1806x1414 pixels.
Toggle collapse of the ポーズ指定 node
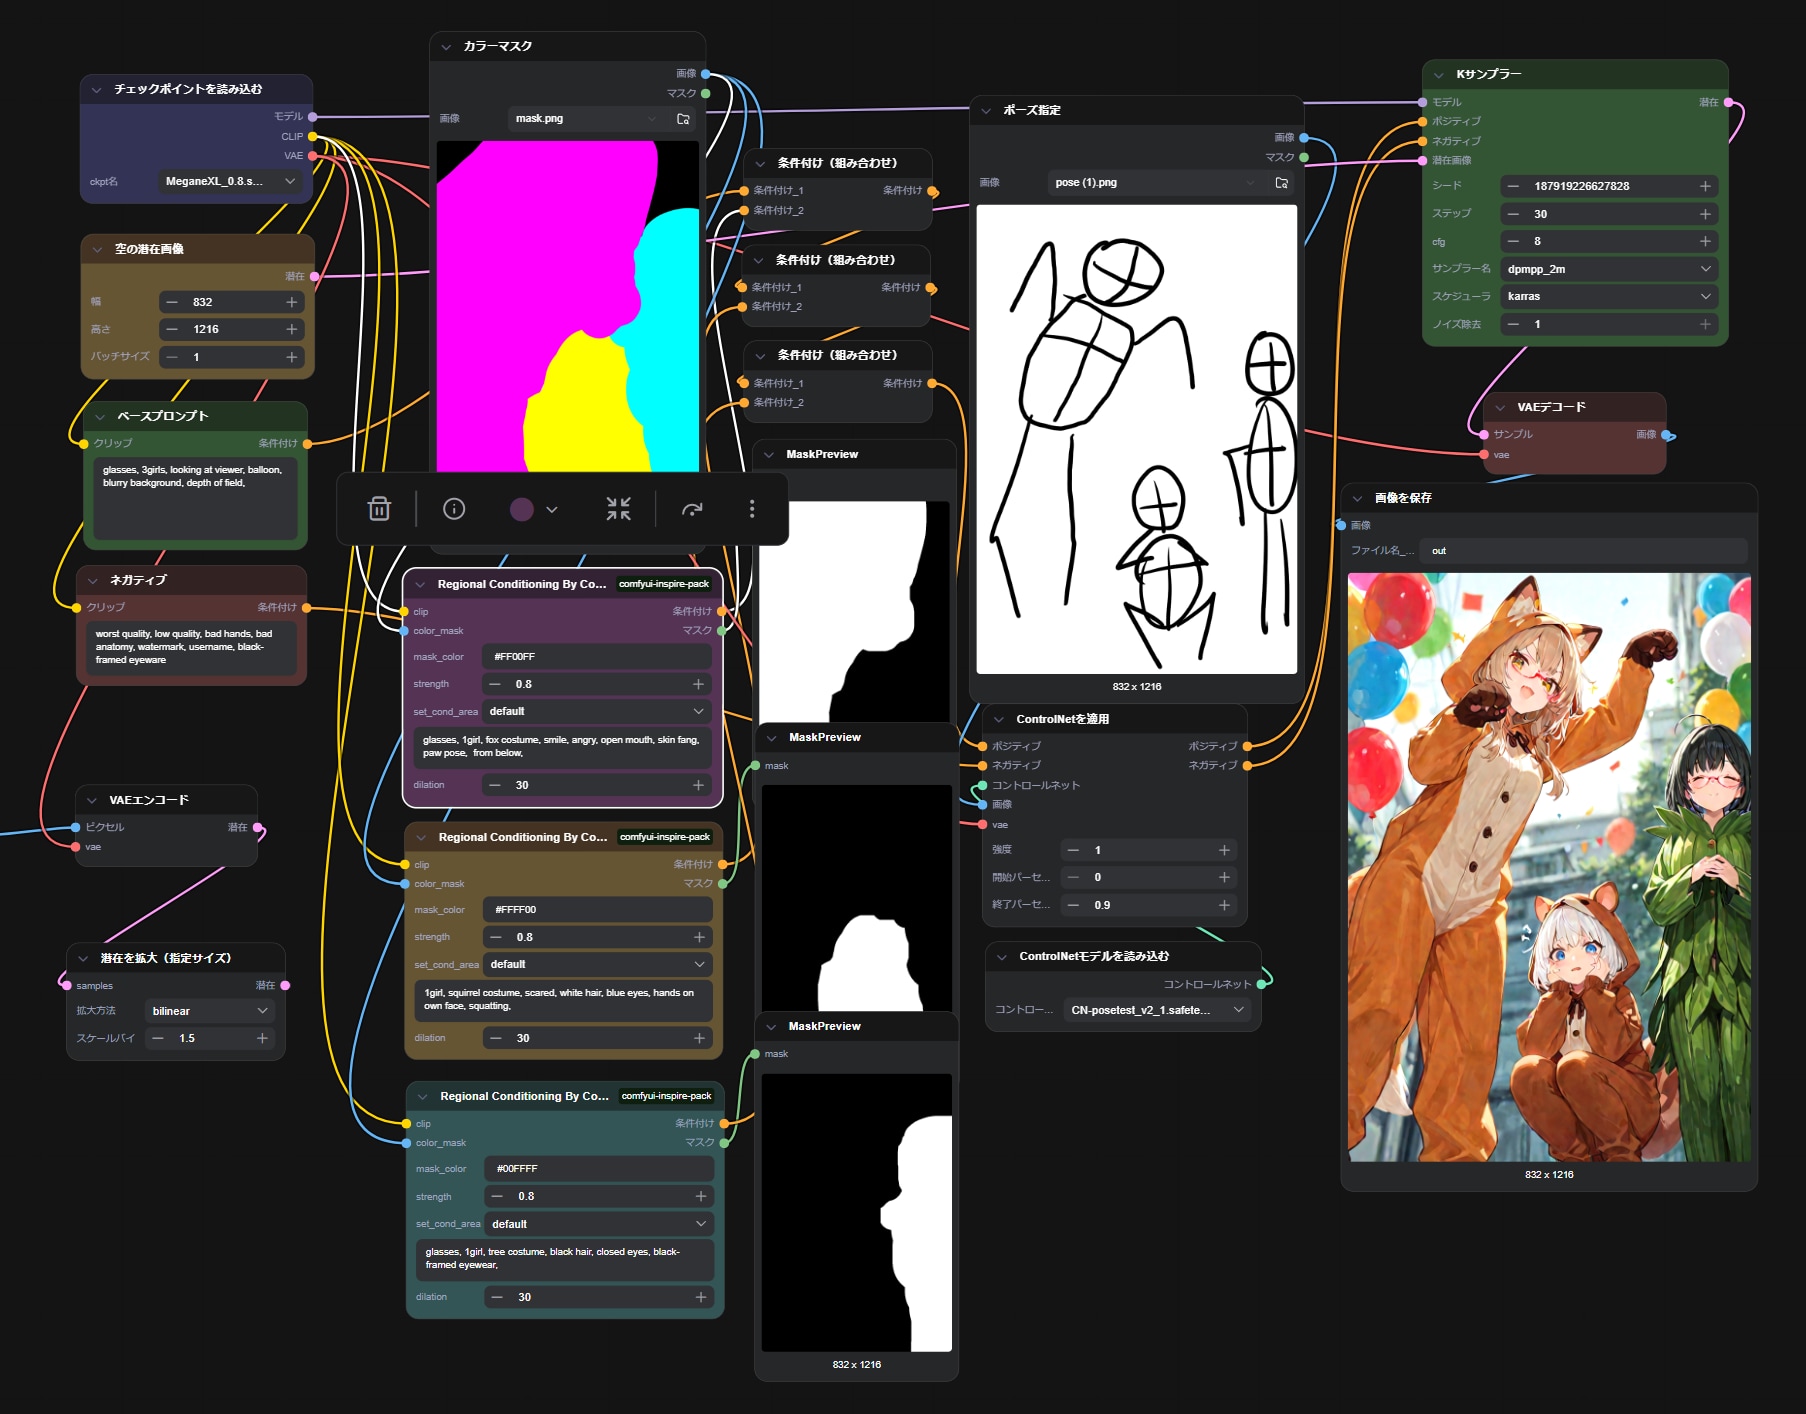click(x=985, y=111)
